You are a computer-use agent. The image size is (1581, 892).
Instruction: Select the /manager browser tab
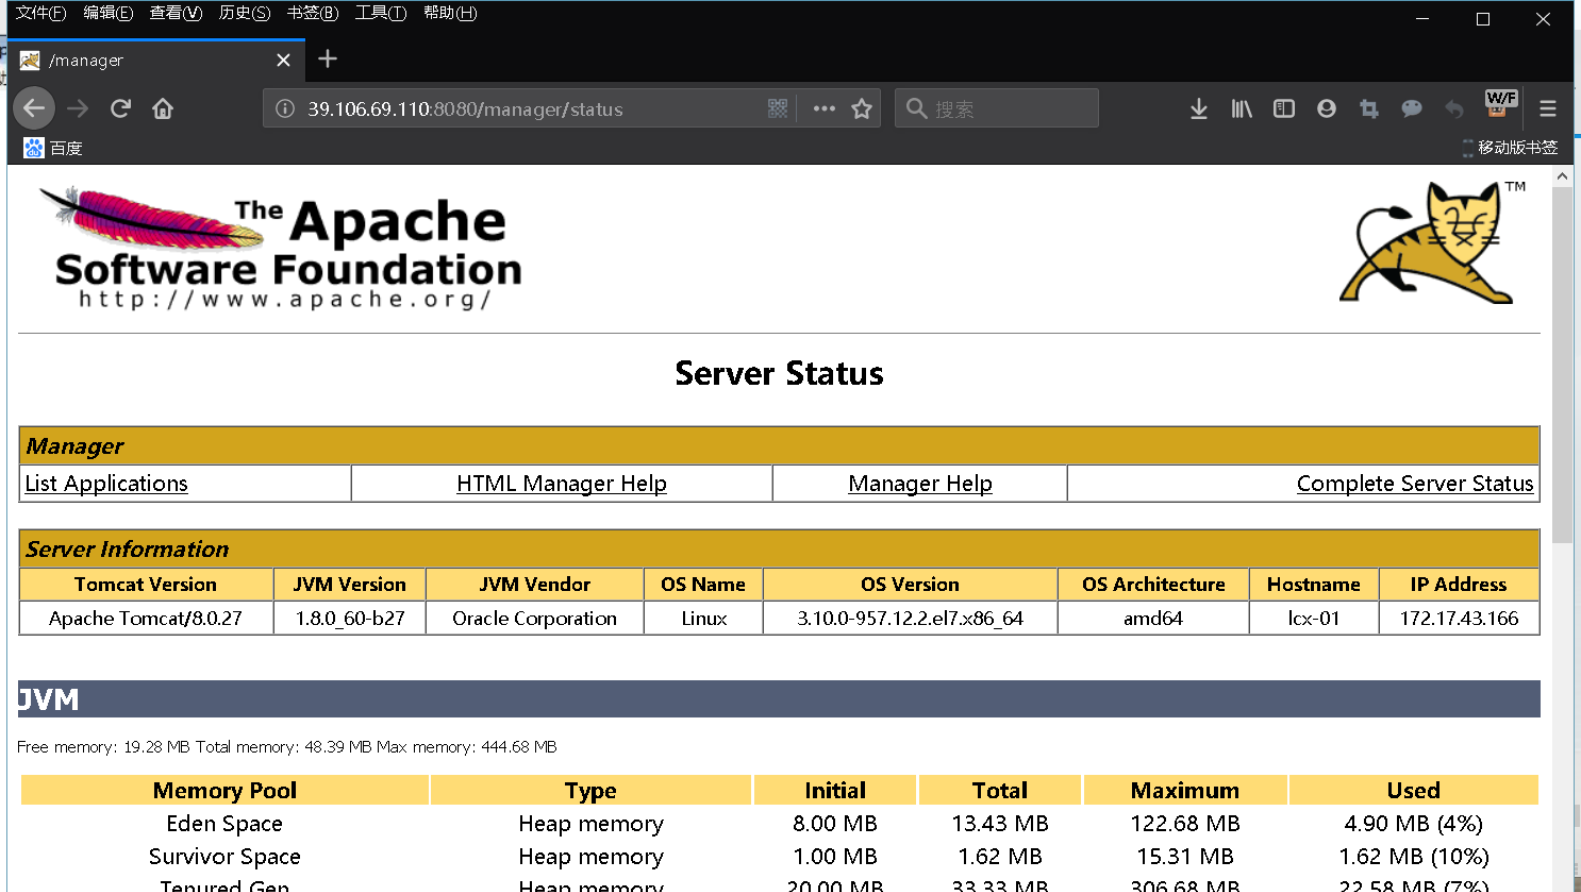tap(155, 60)
